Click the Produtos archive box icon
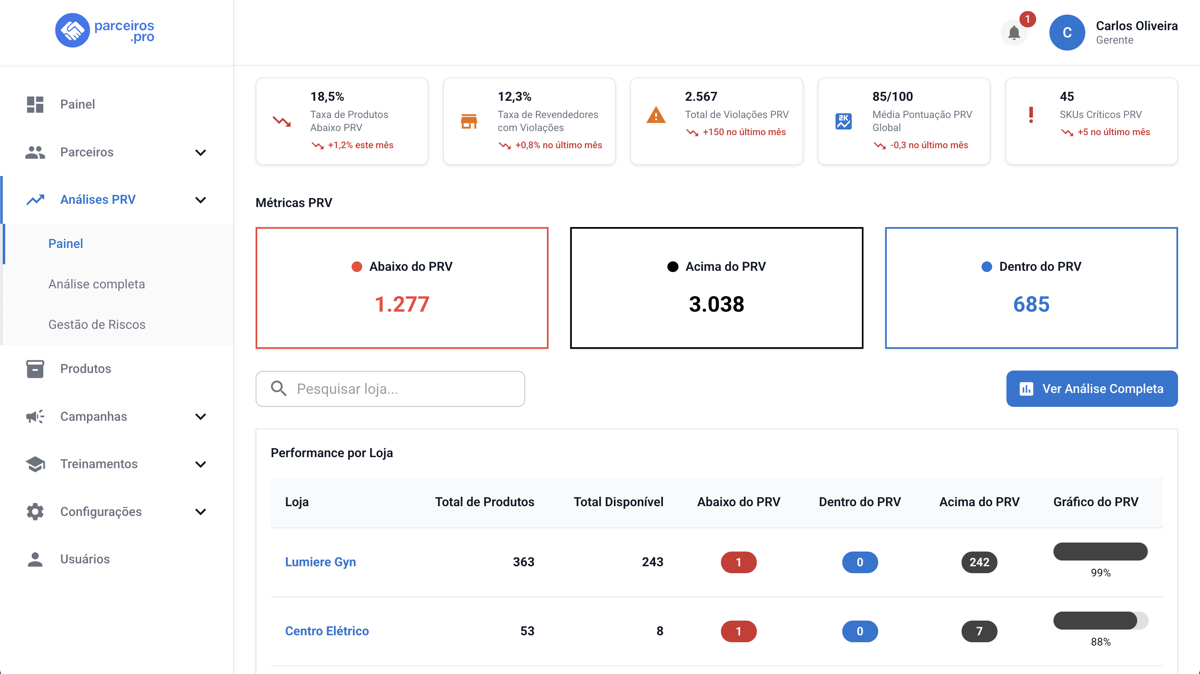 pos(35,369)
